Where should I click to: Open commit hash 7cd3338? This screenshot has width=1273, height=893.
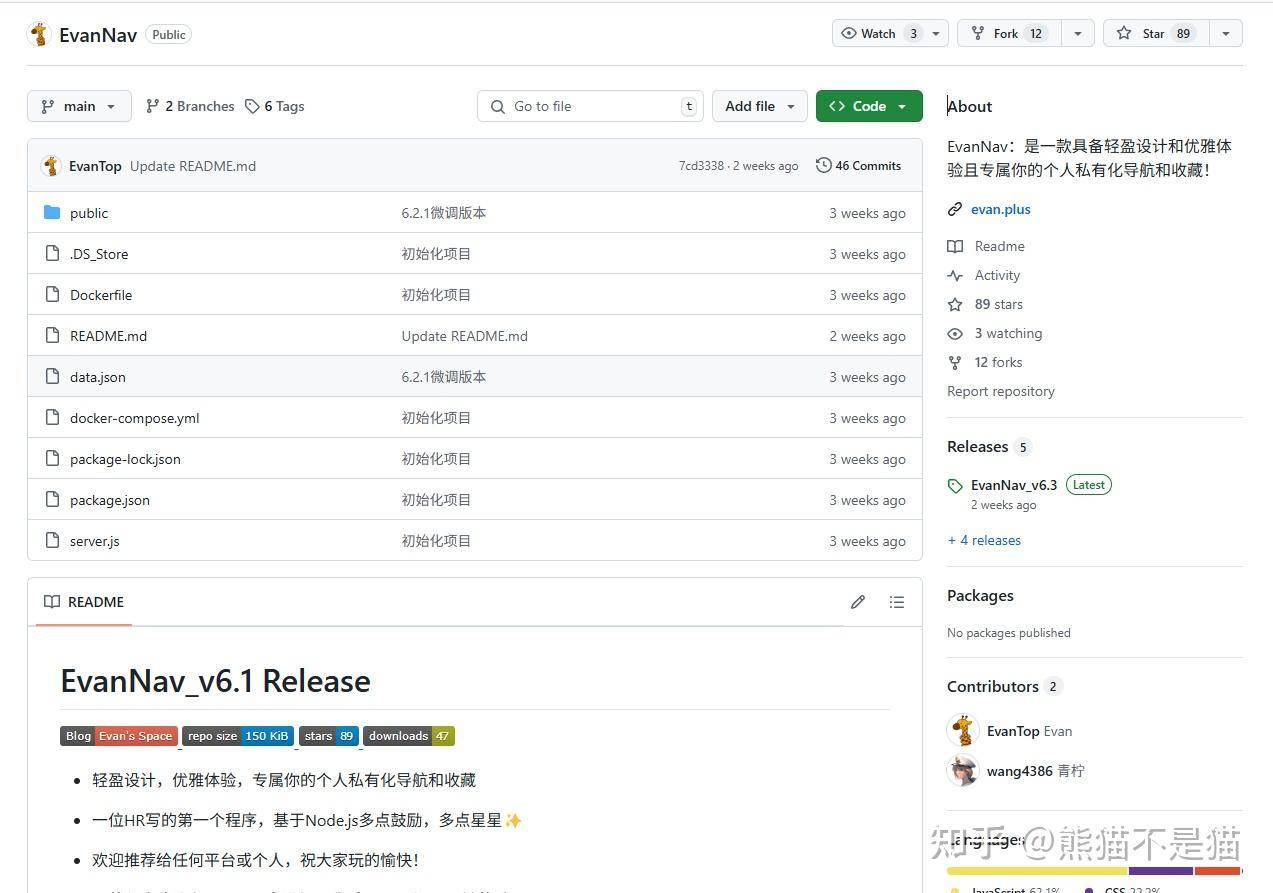tap(701, 166)
